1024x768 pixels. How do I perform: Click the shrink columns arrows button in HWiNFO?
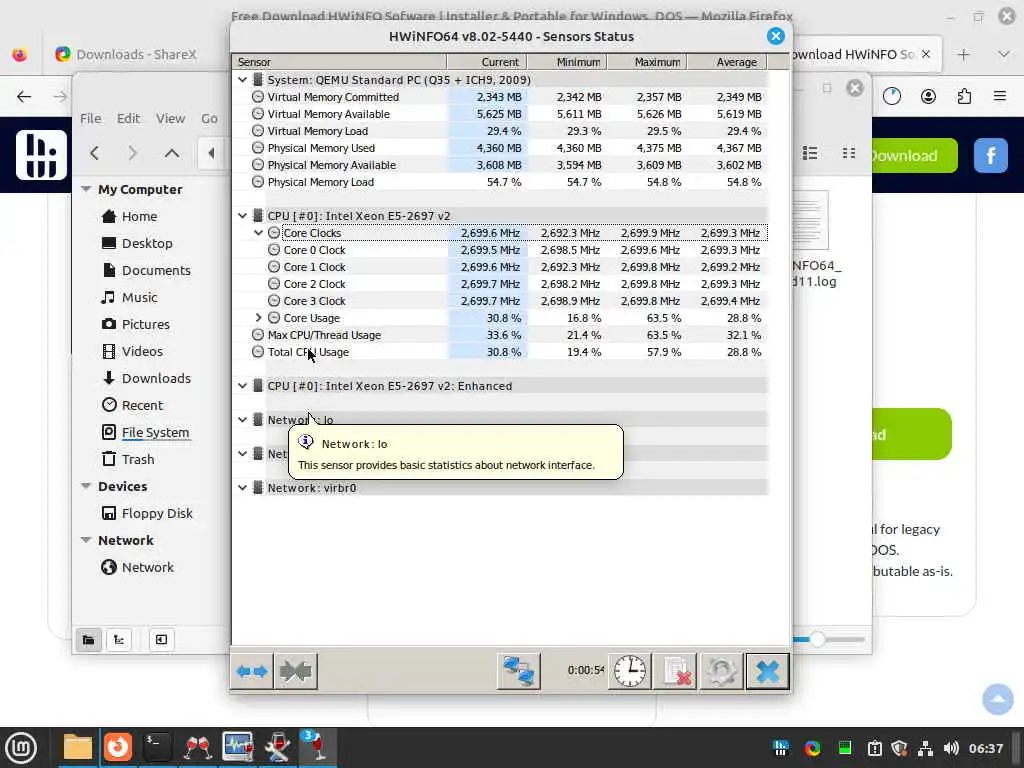pyautogui.click(x=295, y=671)
